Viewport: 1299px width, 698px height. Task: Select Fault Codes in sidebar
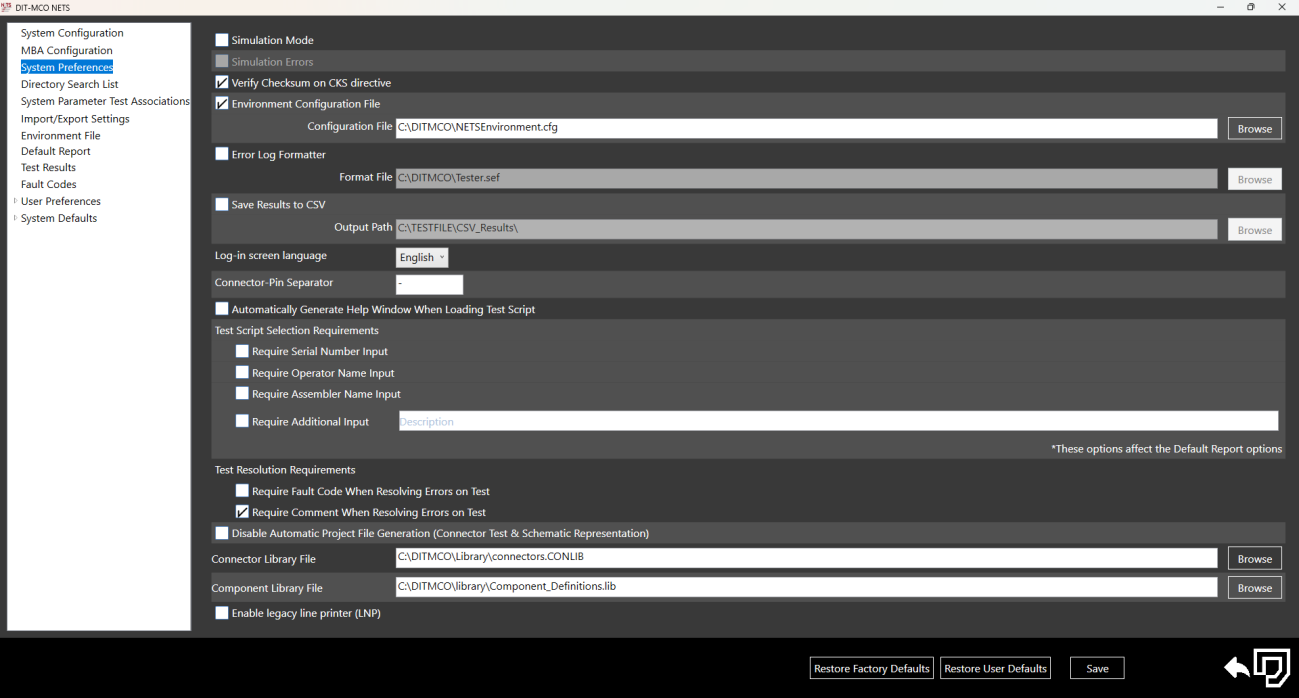coord(49,184)
